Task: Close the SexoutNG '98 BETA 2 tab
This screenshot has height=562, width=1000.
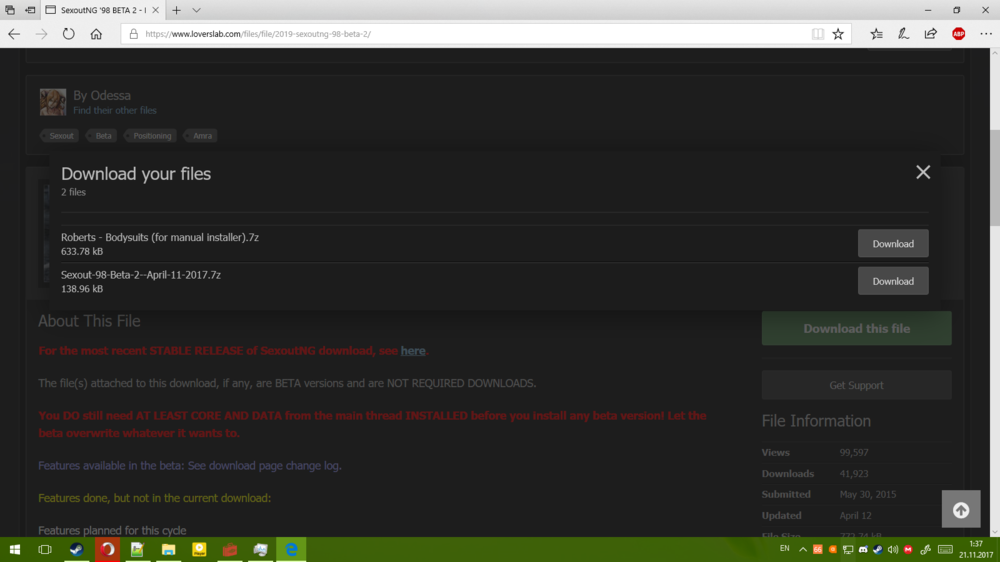Action: (155, 10)
